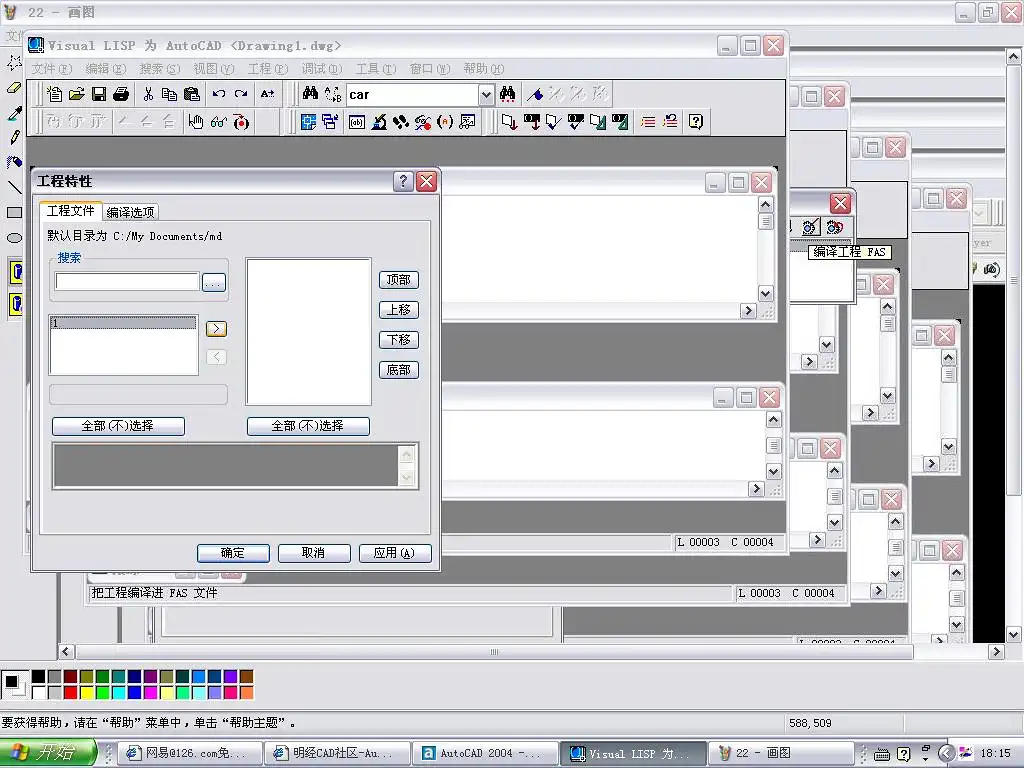
Task: Click the Replace A-to-B icon
Action: (333, 94)
